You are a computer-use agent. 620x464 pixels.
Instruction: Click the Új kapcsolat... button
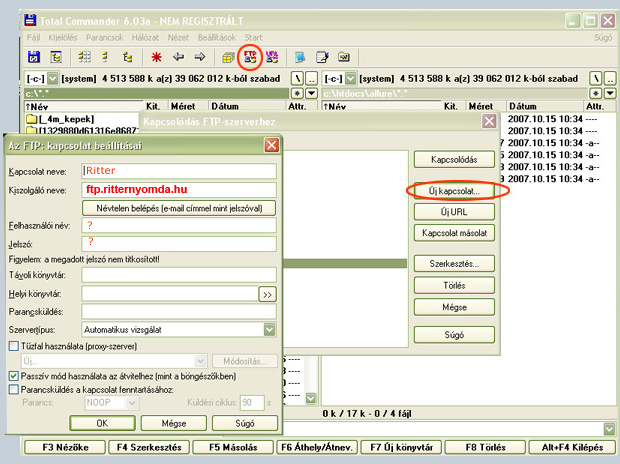(453, 189)
